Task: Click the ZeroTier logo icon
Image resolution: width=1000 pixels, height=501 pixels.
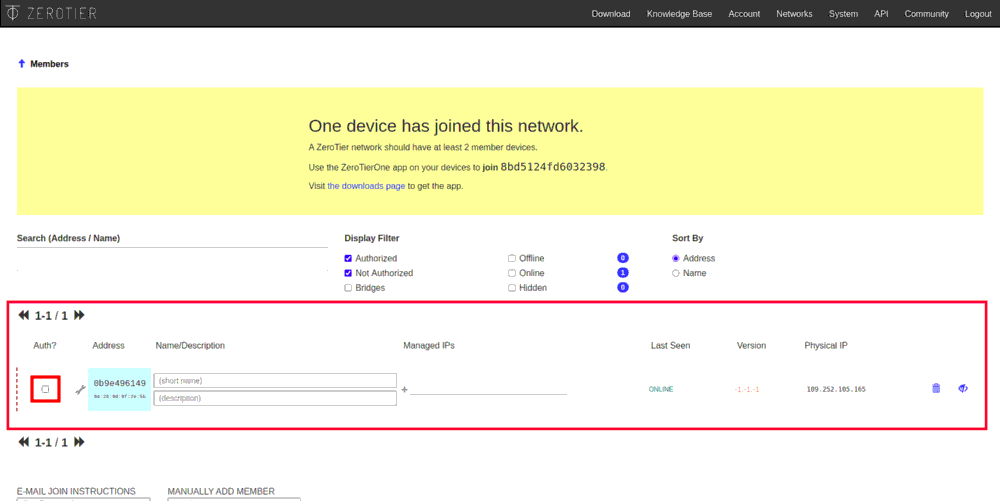Action: (x=10, y=13)
